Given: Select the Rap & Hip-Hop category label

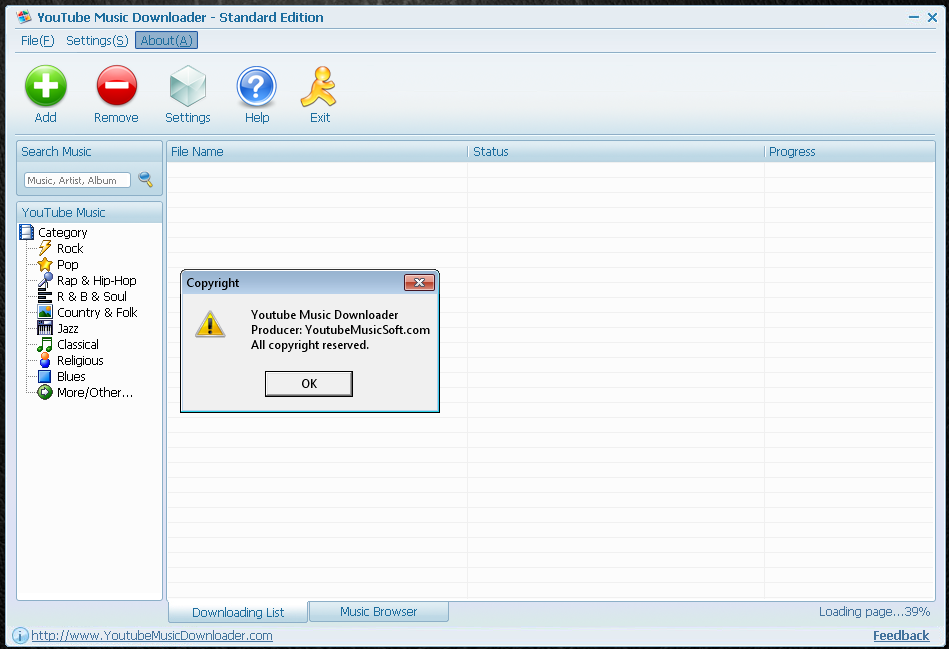Looking at the screenshot, I should [97, 280].
